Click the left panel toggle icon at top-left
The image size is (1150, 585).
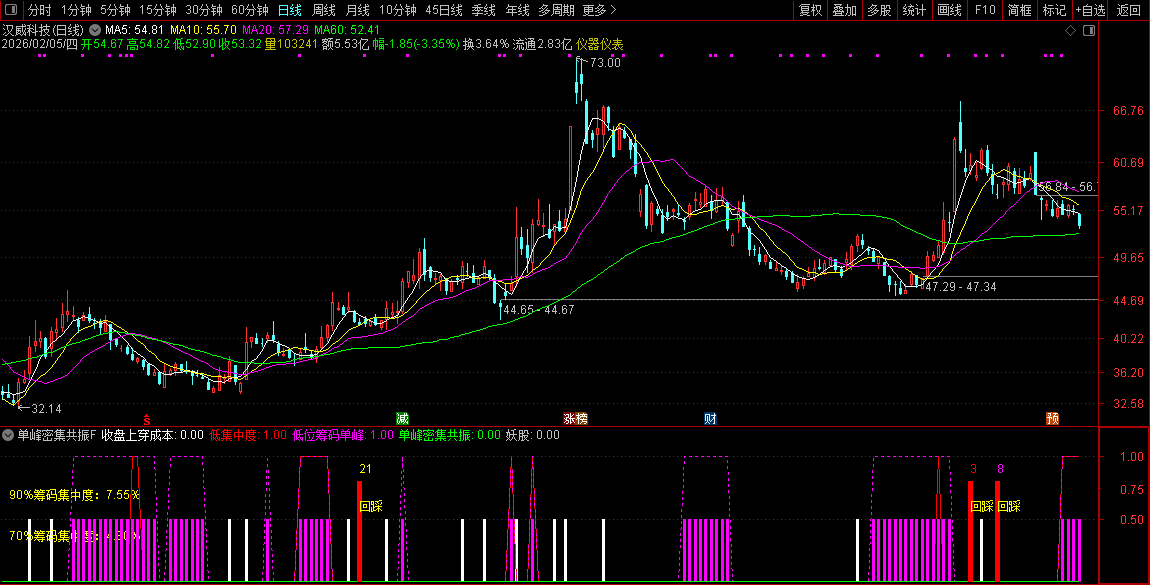[x=10, y=10]
